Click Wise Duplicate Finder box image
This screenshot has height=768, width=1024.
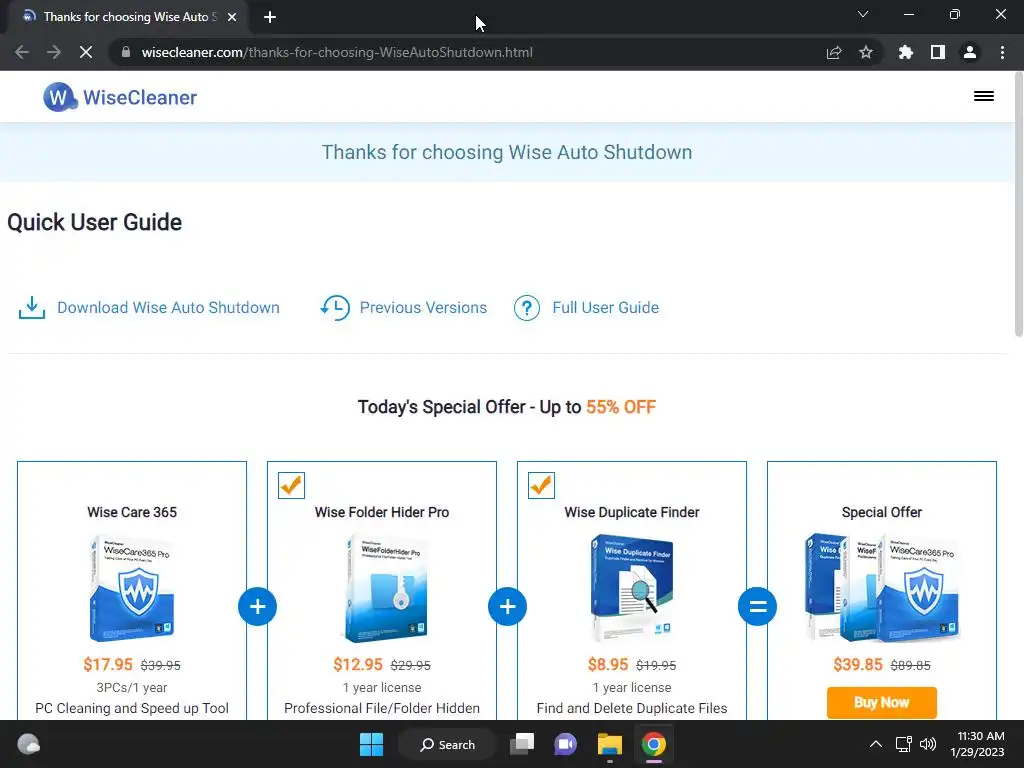point(632,588)
